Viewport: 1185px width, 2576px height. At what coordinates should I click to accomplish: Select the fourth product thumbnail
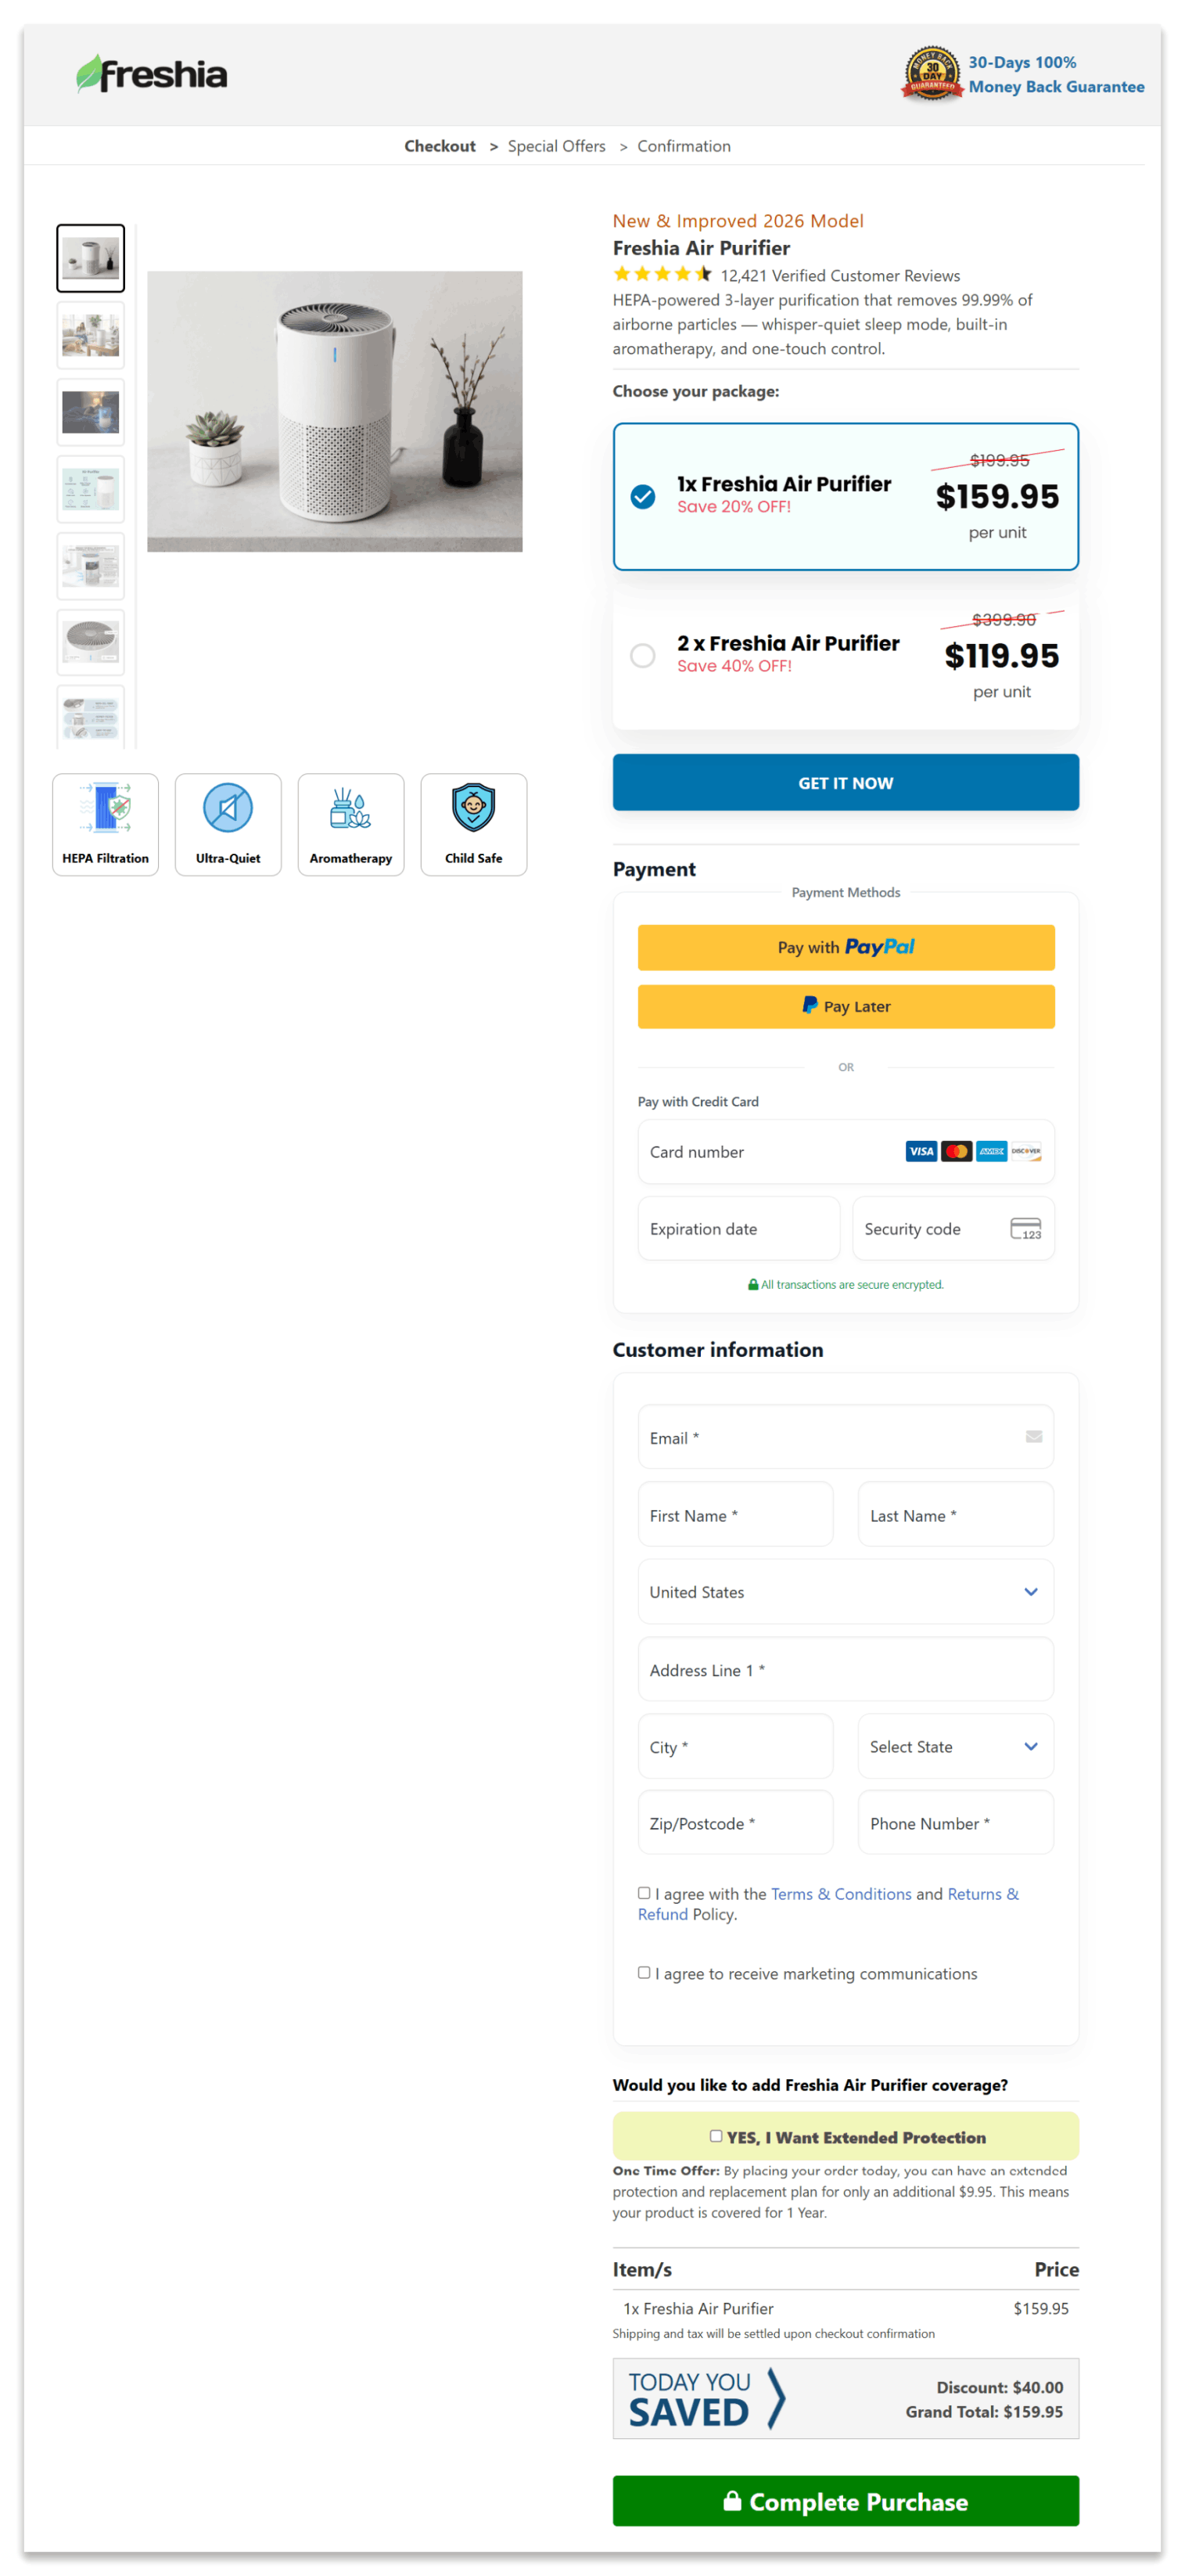tap(91, 489)
